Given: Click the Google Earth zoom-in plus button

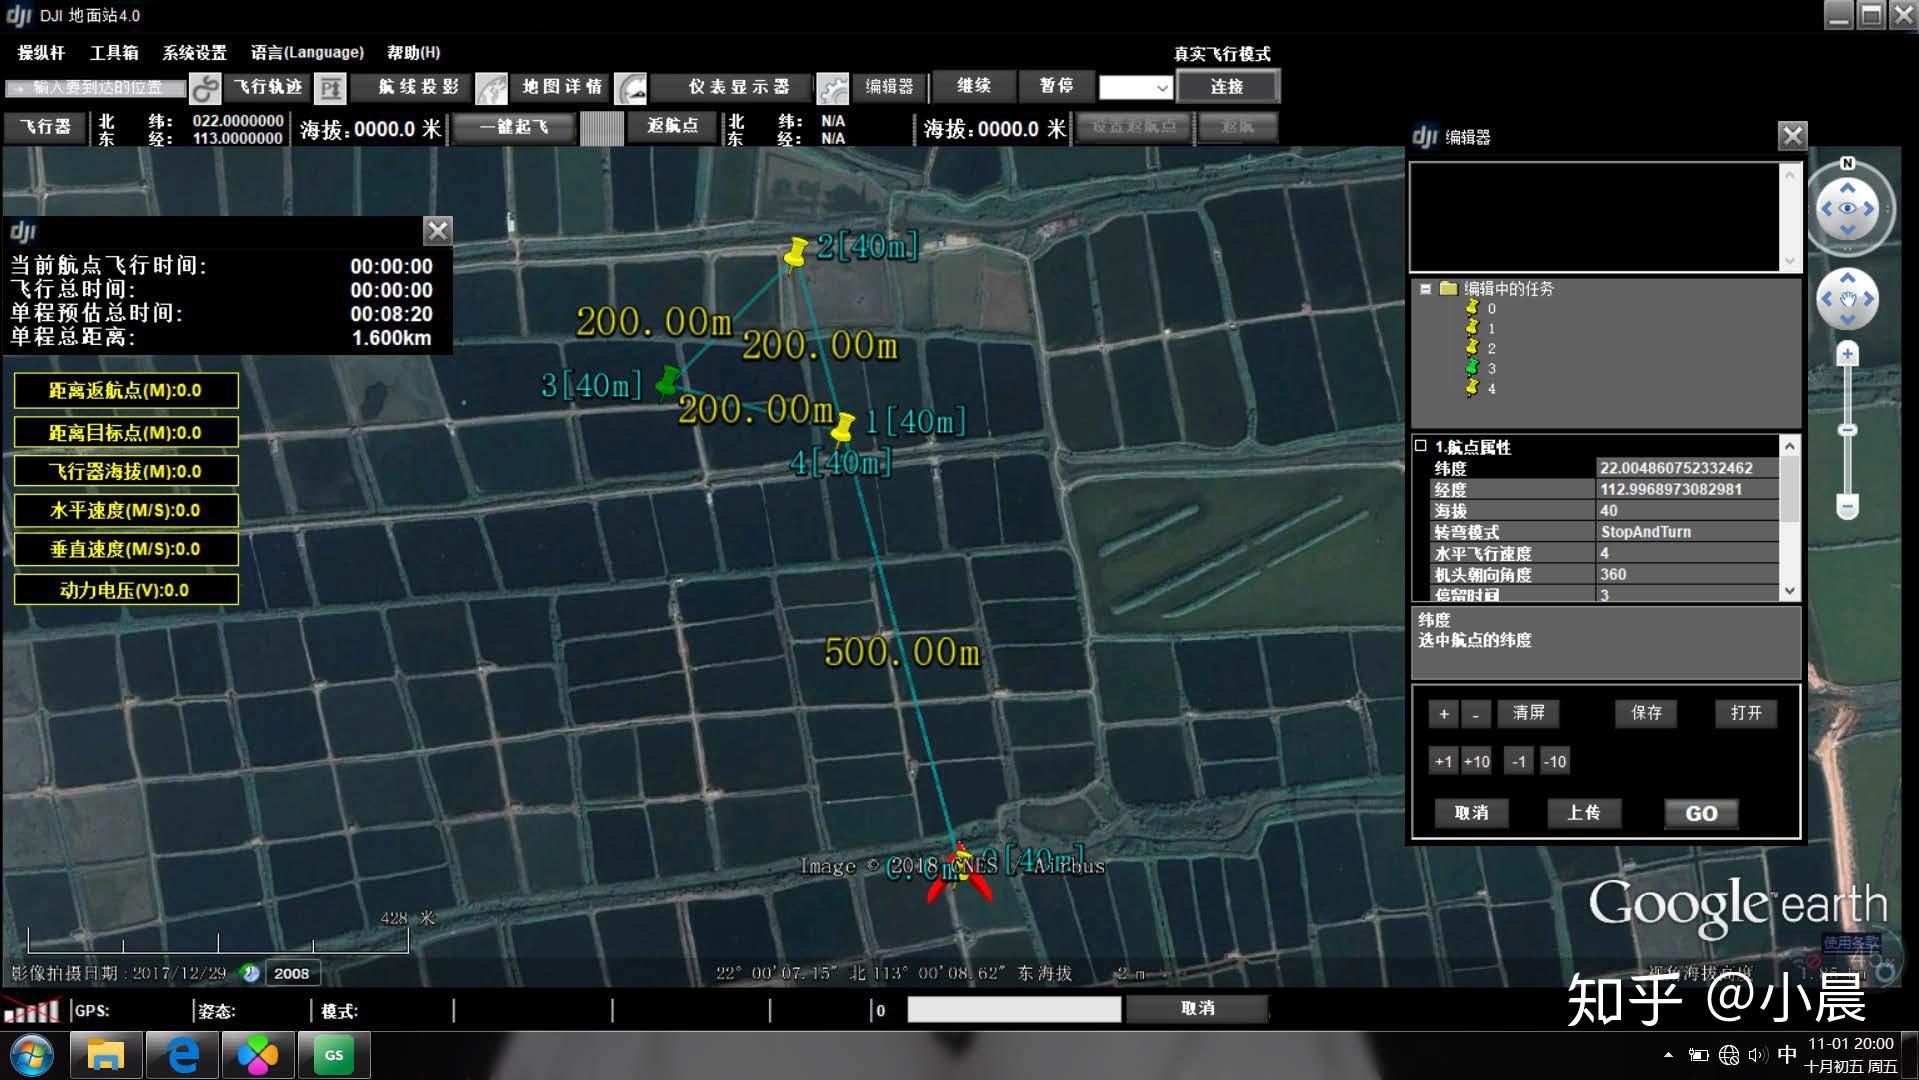Looking at the screenshot, I should click(1848, 353).
